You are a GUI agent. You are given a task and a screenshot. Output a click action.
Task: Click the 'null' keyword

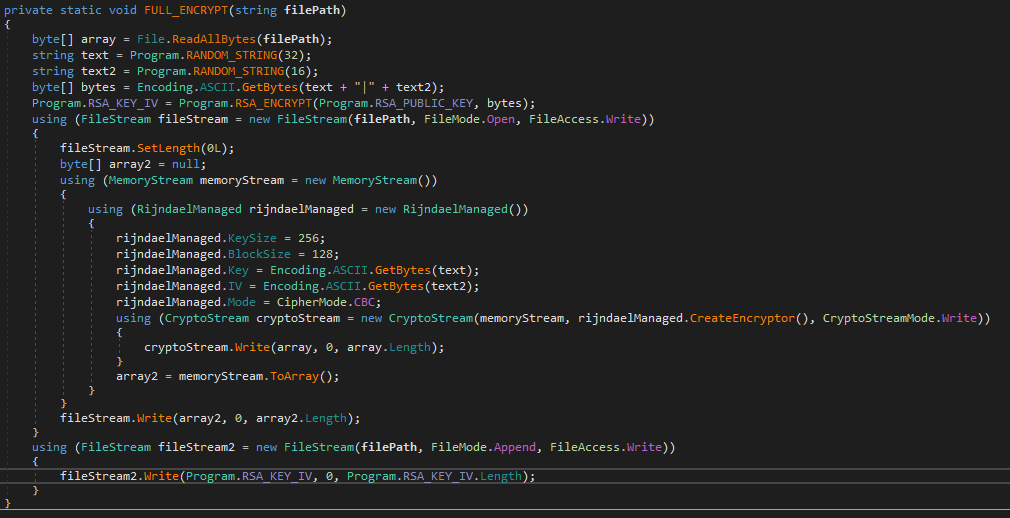click(186, 164)
